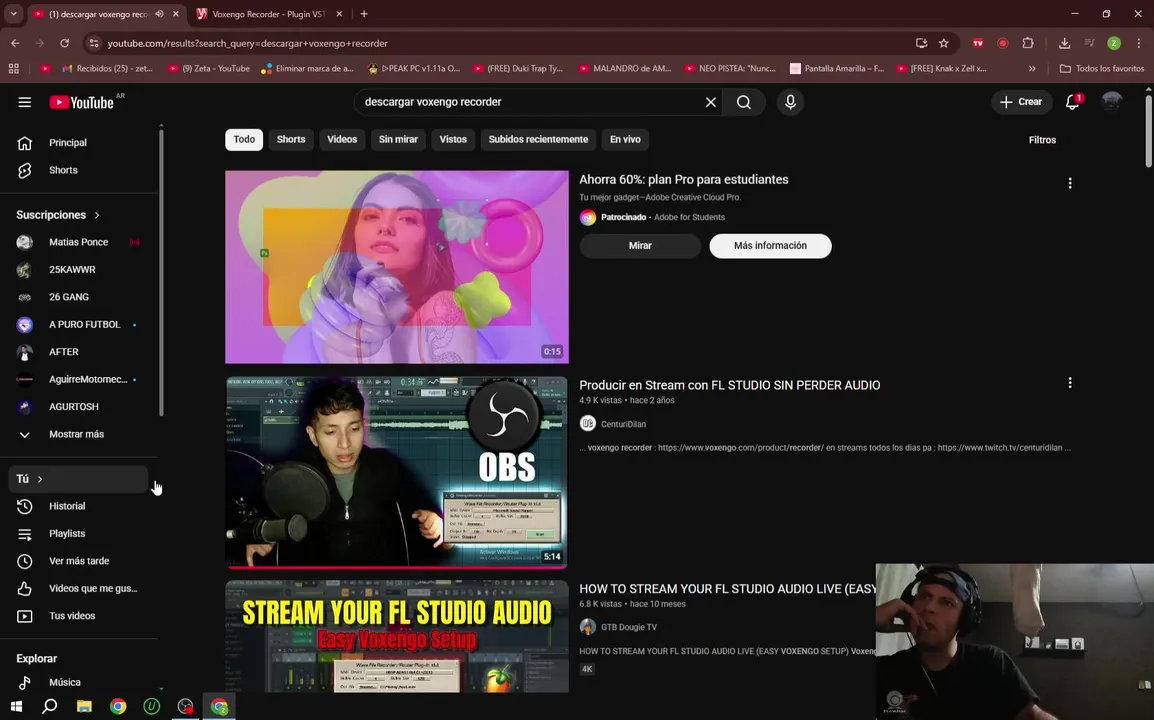Go back to the previous page
This screenshot has height=720, width=1154.
(15, 43)
